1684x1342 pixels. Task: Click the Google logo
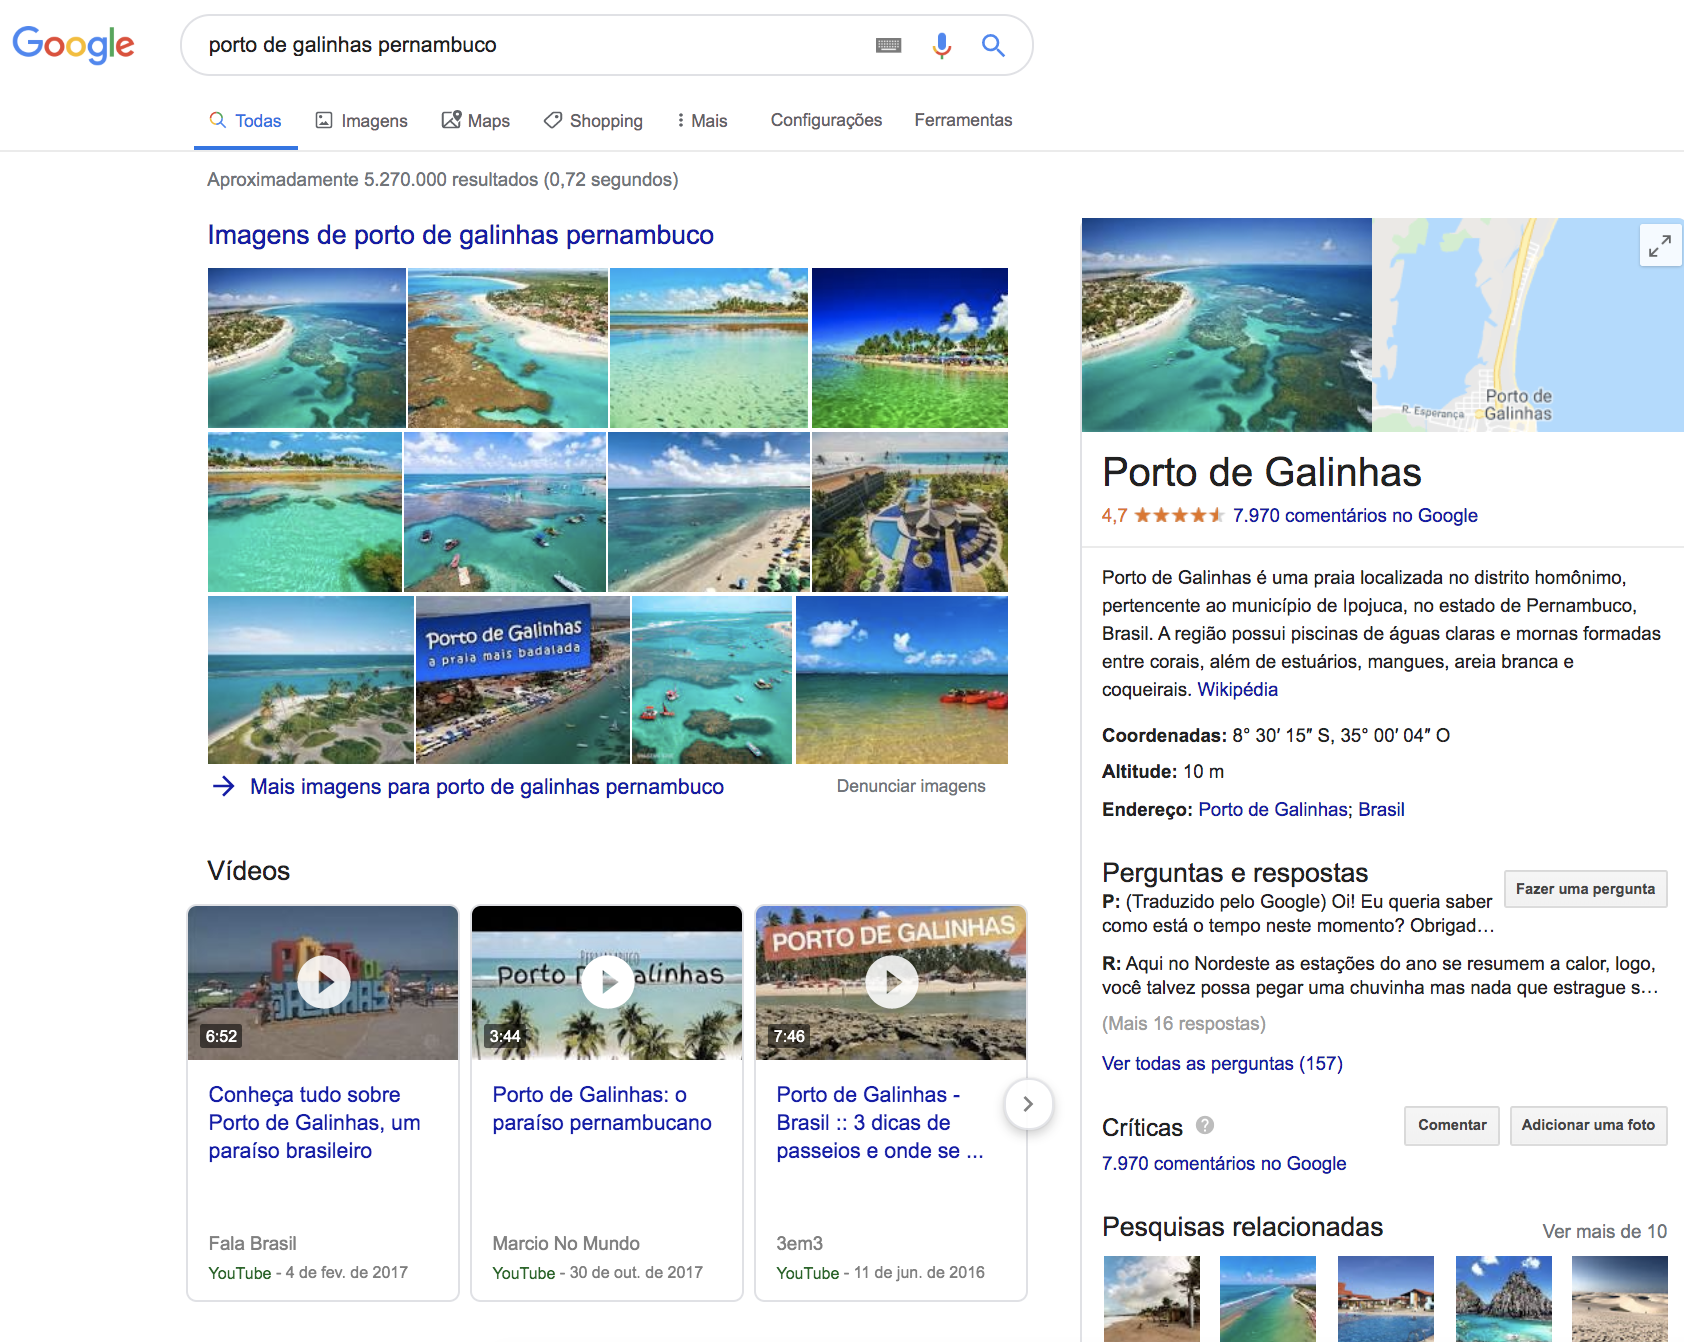73,45
